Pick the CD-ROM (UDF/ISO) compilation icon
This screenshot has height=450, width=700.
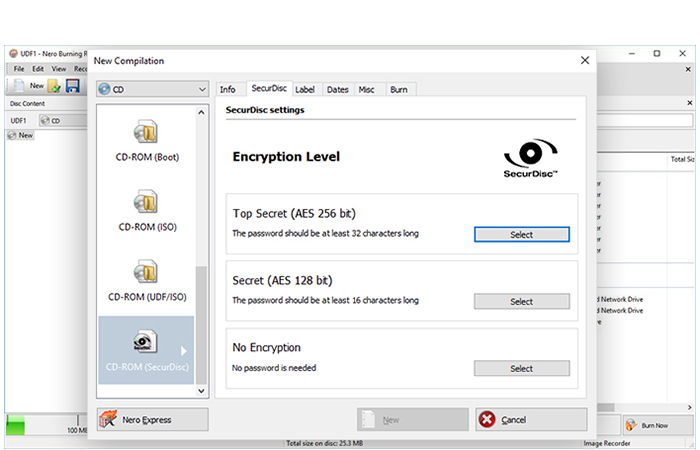[x=146, y=272]
